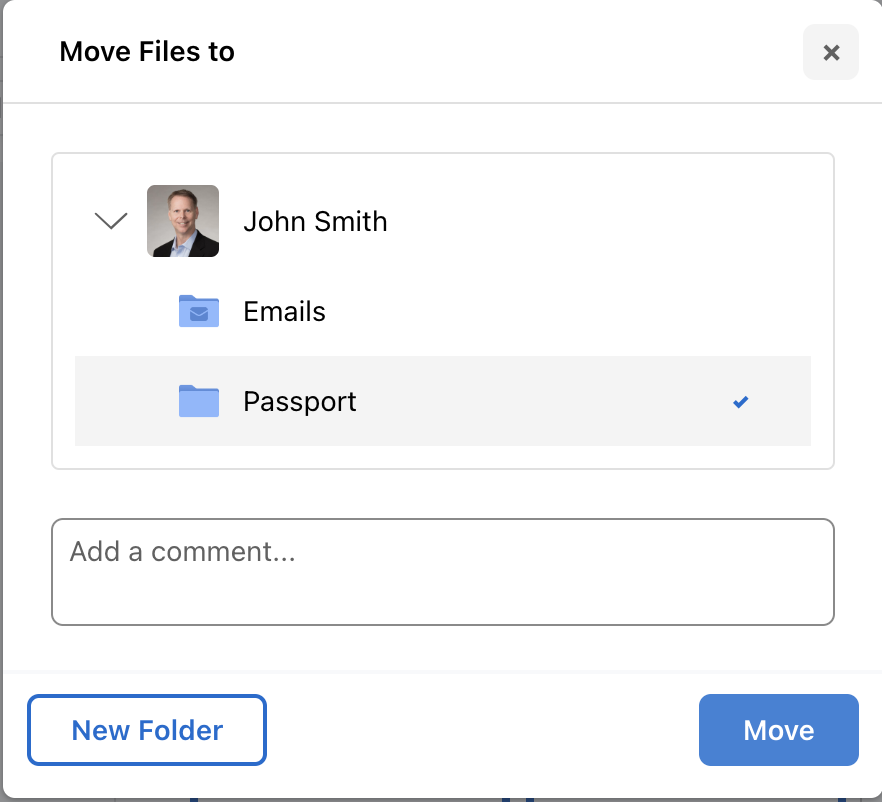The width and height of the screenshot is (882, 802).
Task: Create a New Folder
Action: click(x=147, y=730)
